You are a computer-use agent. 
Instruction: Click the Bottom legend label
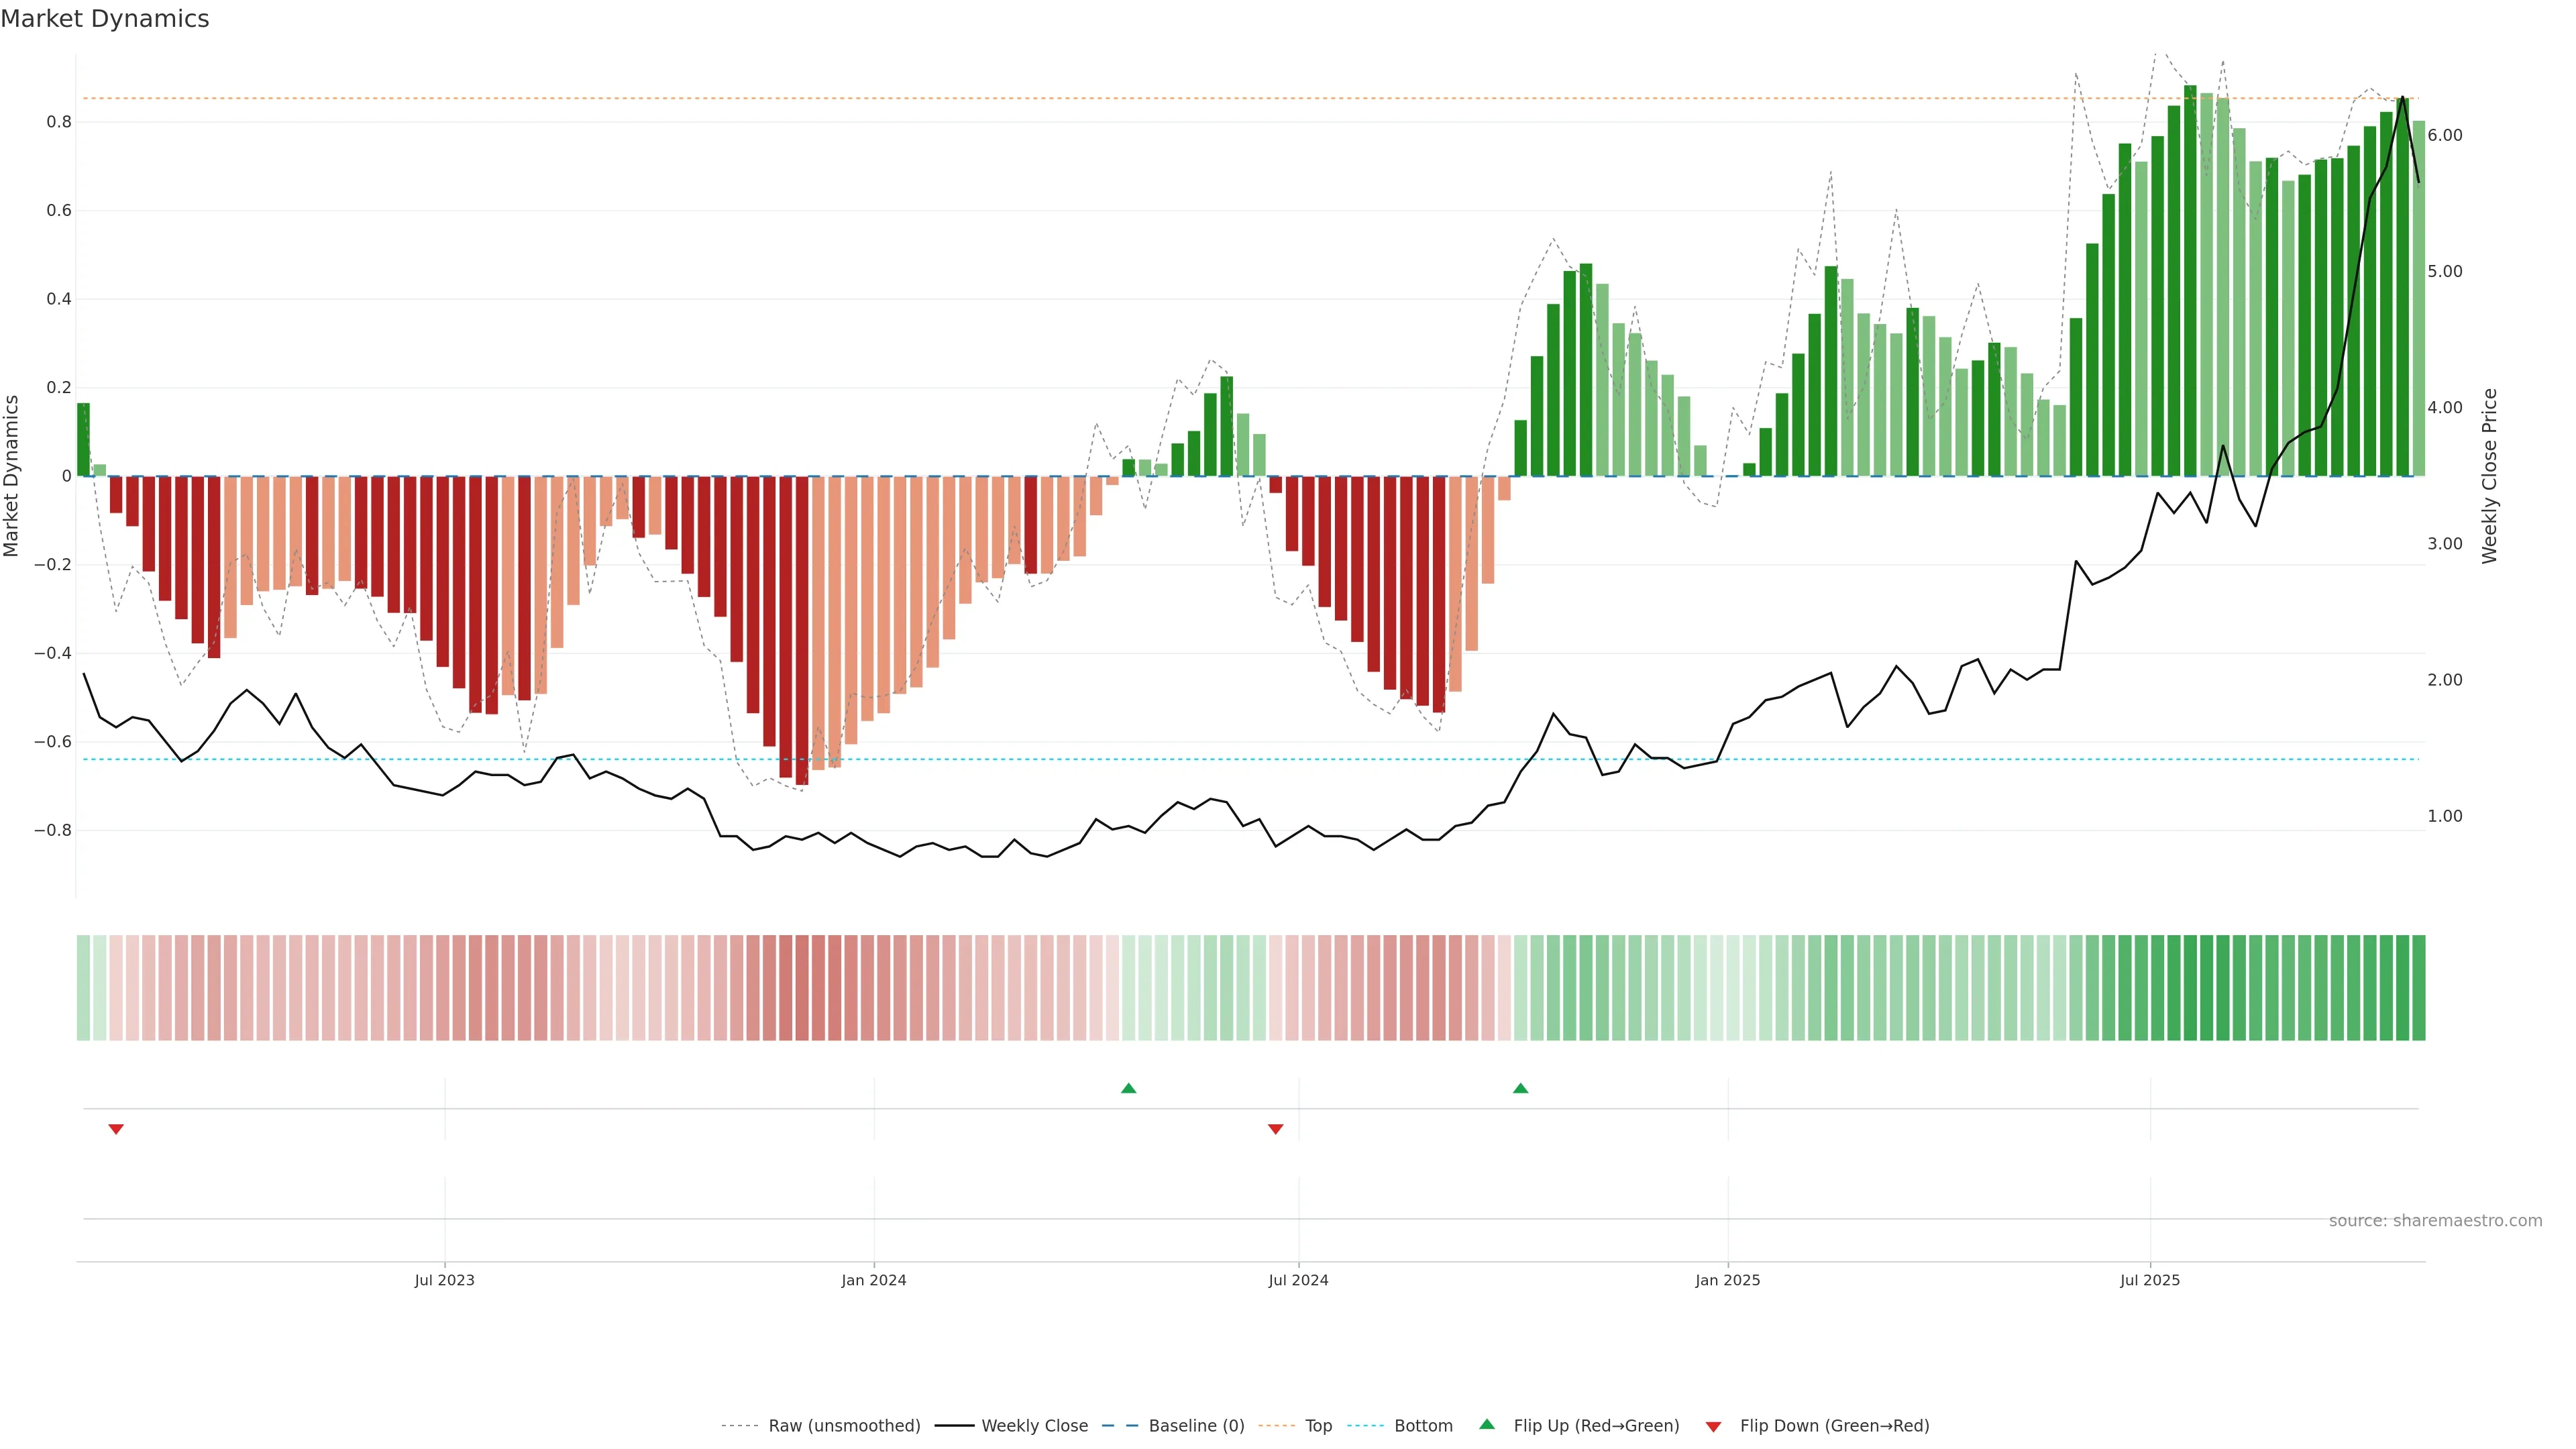click(1423, 1425)
